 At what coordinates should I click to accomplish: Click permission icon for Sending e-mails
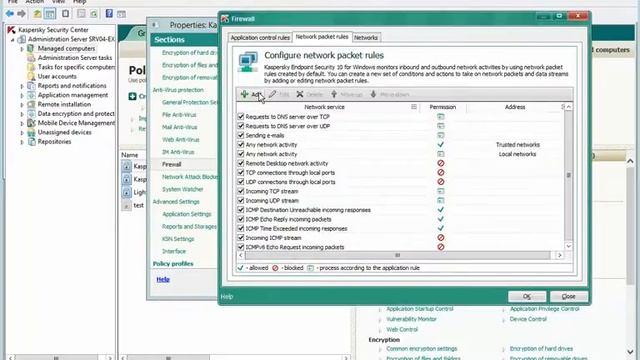point(440,136)
